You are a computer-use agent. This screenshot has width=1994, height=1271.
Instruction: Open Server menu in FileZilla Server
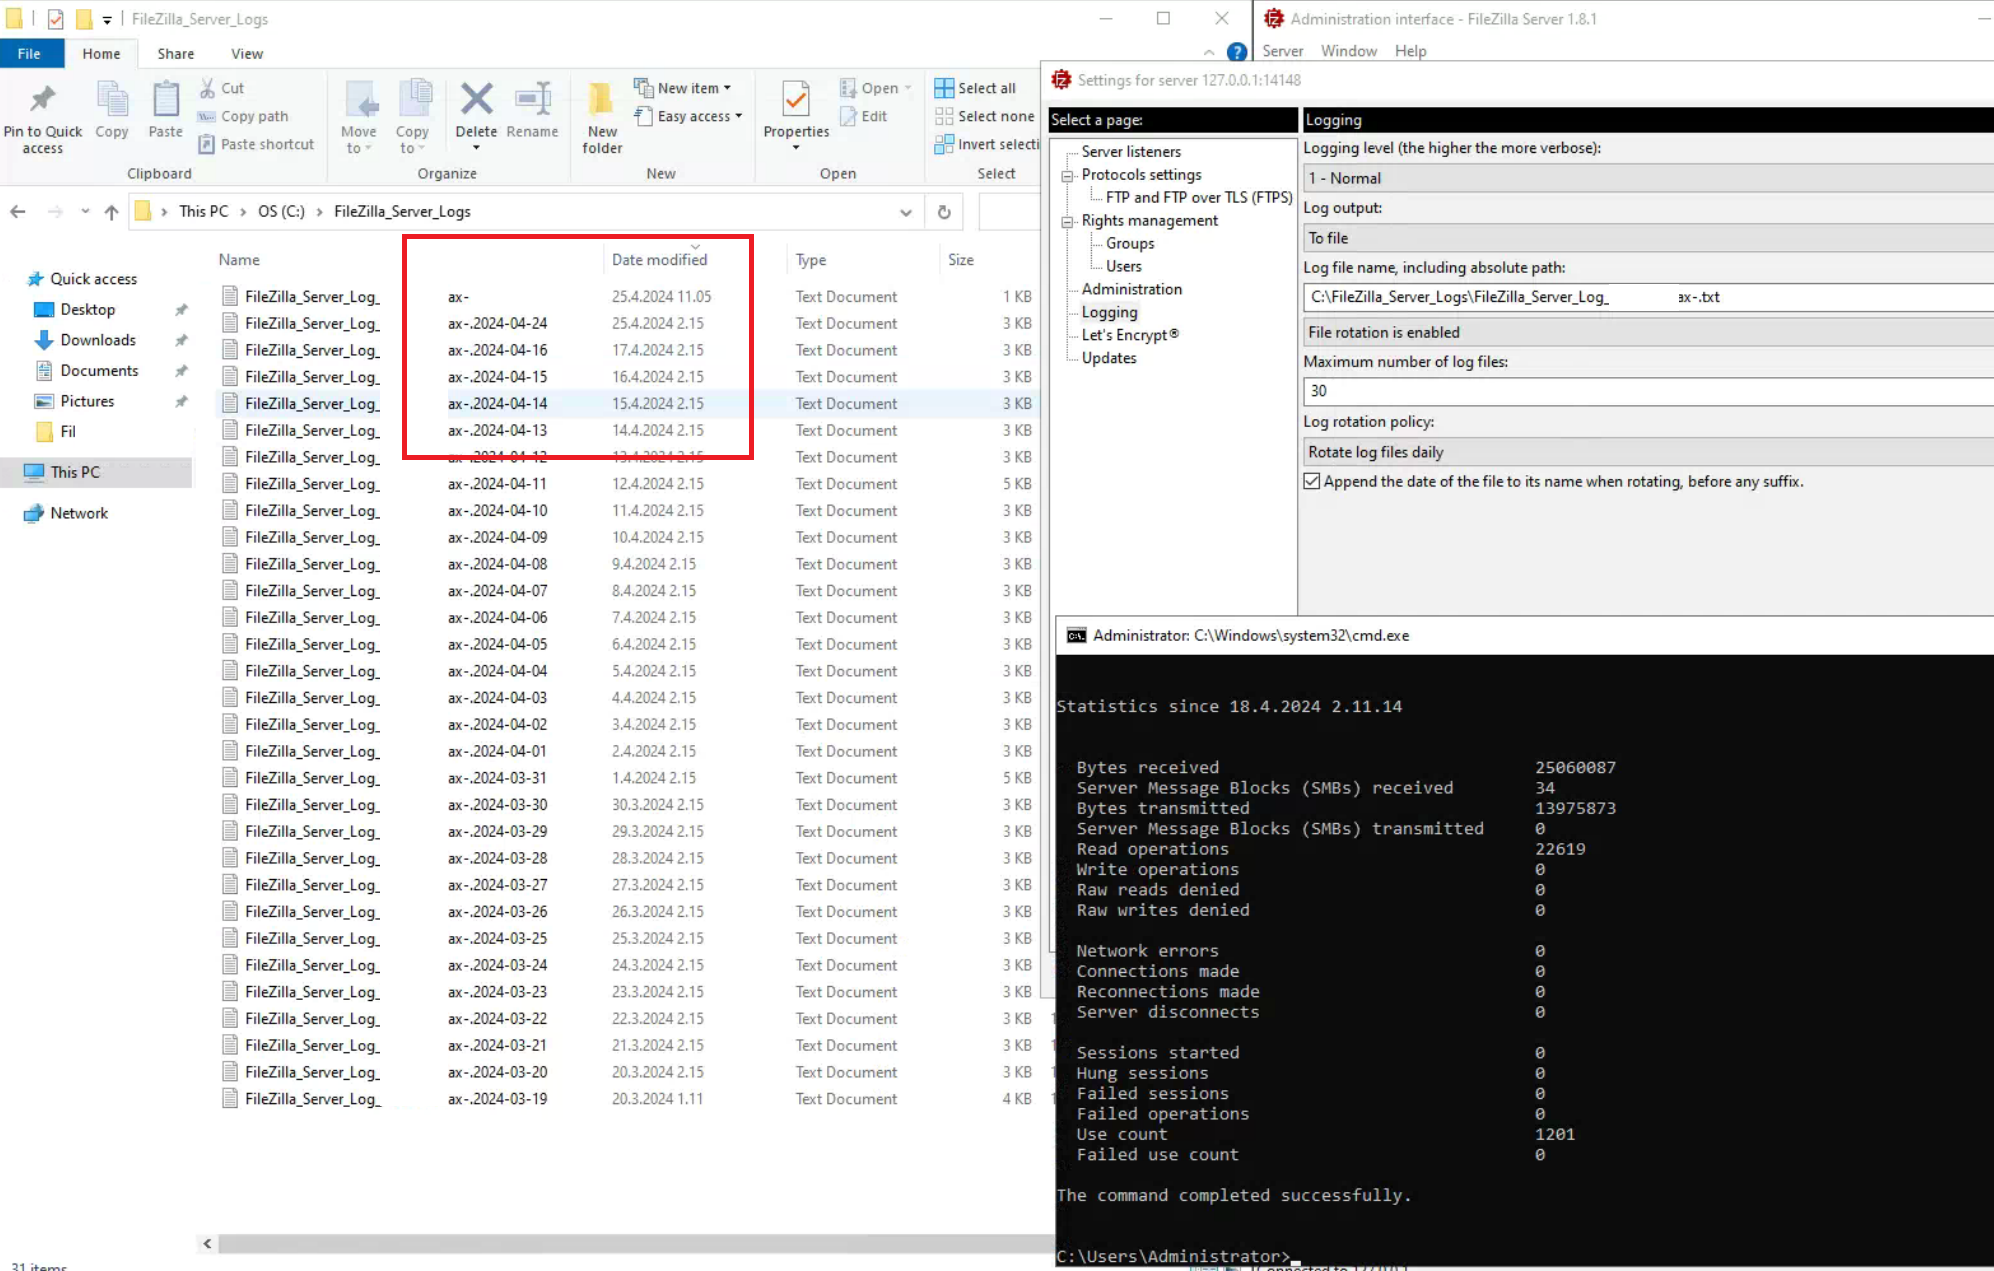pos(1282,51)
